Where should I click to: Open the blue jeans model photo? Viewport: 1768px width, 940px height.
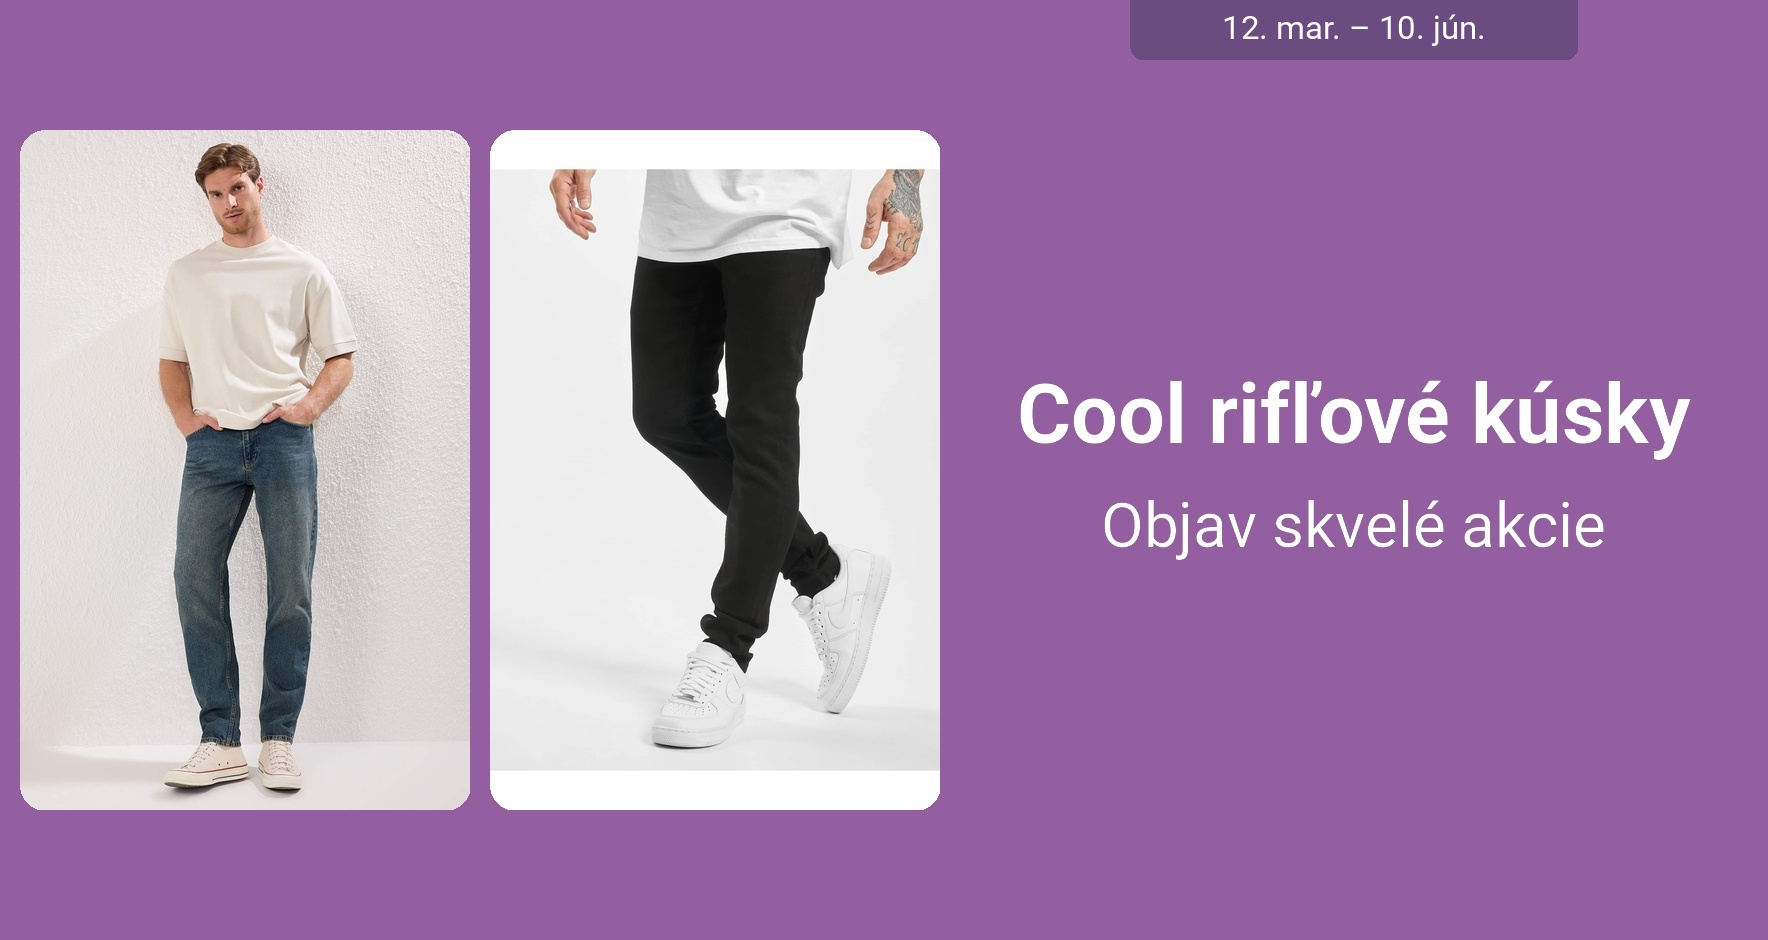coord(245,470)
